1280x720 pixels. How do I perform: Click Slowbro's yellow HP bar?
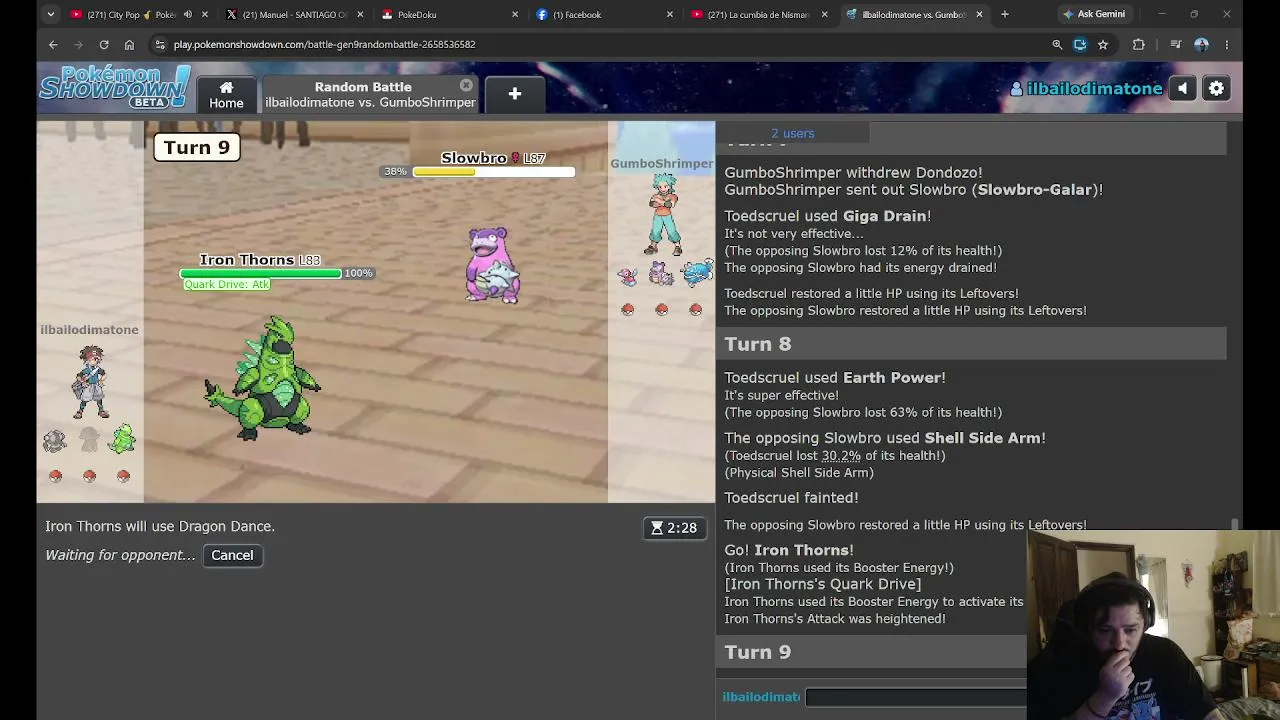[493, 172]
